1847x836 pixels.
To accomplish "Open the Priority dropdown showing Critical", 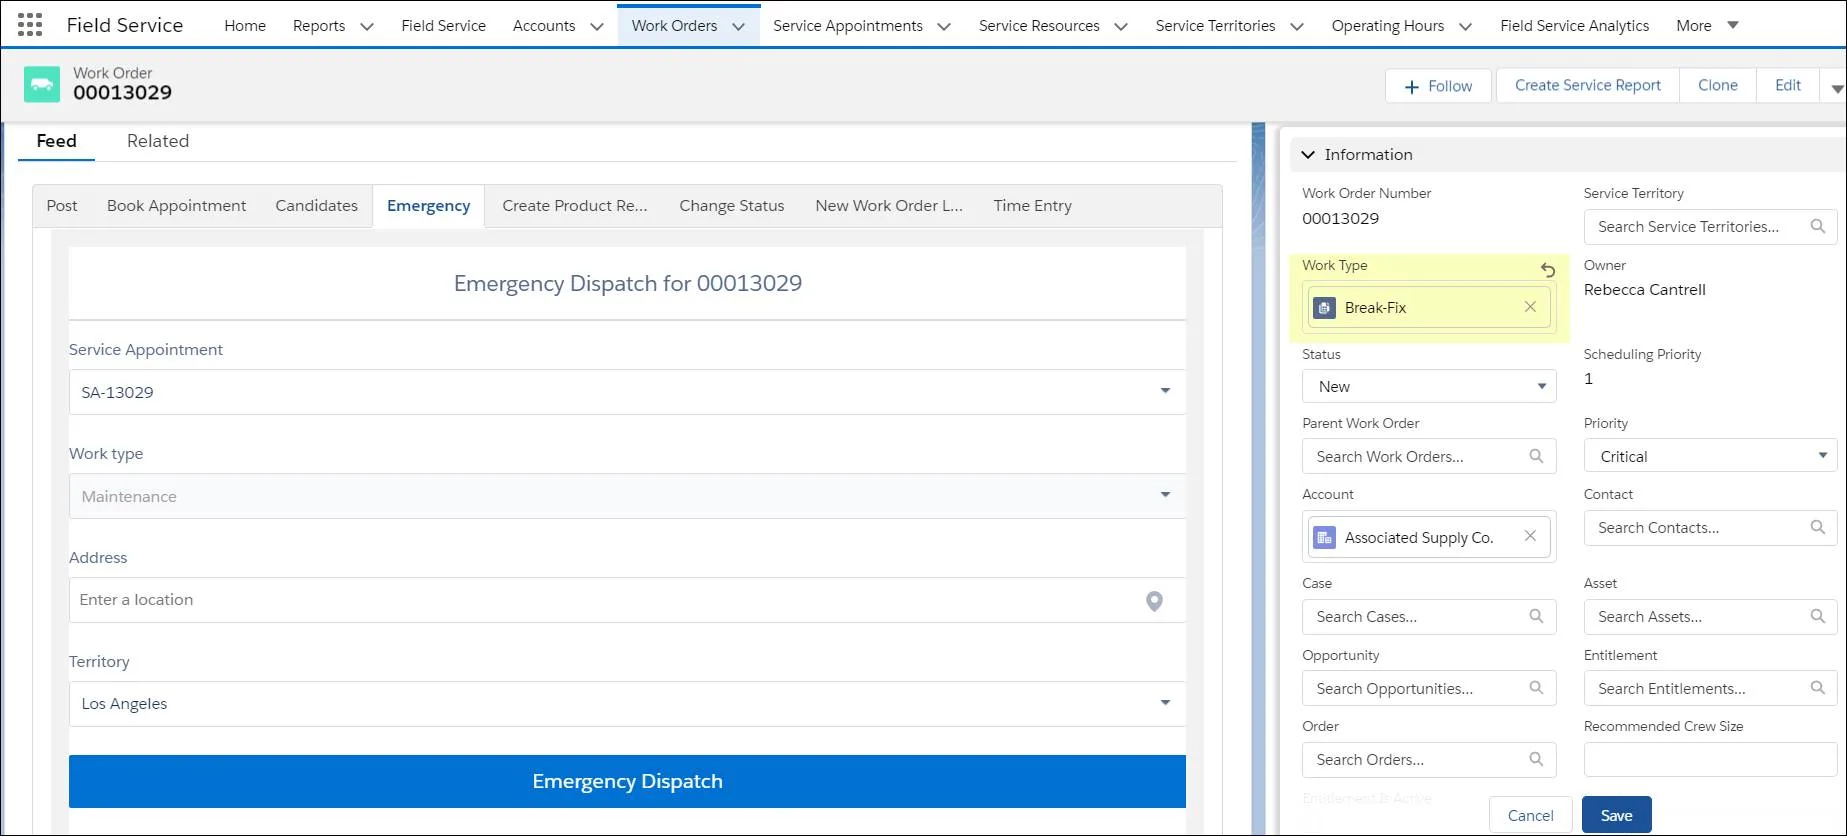I will 1711,456.
